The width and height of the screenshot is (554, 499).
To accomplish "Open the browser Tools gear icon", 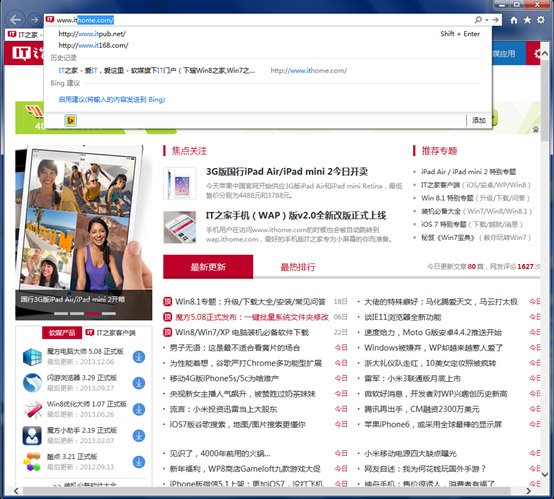I will point(541,20).
